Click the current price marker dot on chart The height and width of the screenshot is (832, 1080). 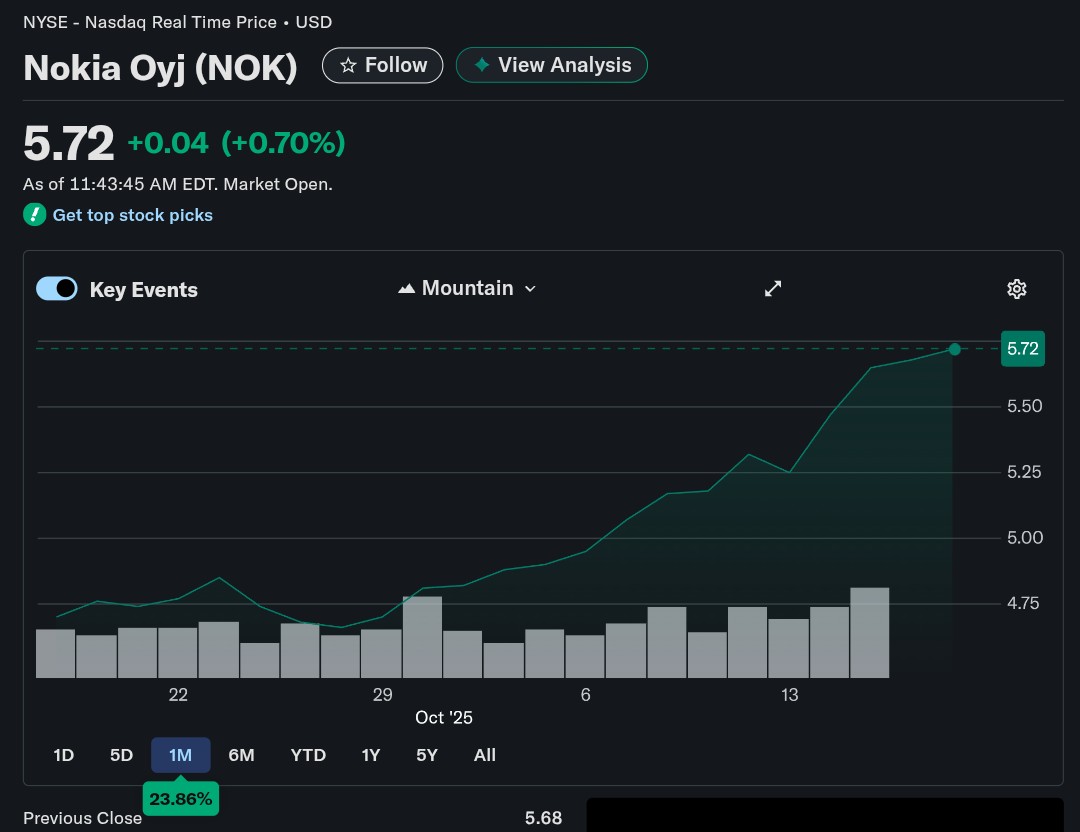(954, 349)
